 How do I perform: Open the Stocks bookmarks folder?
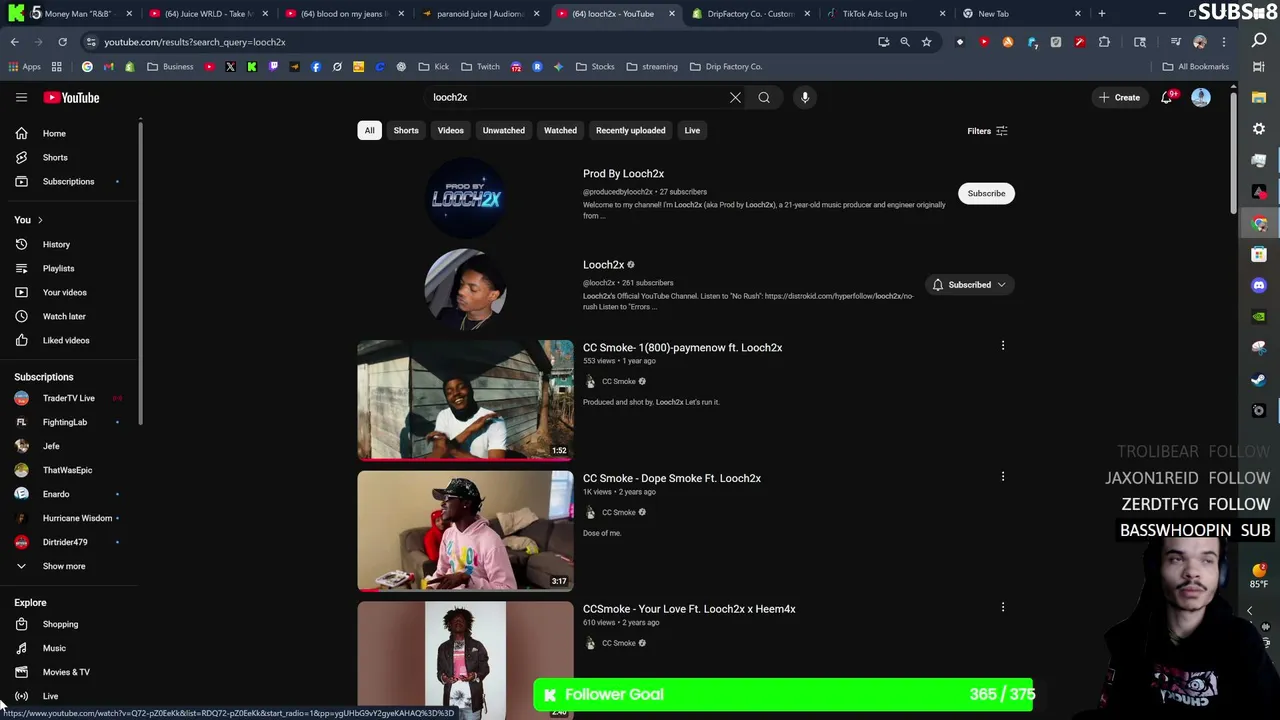595,67
